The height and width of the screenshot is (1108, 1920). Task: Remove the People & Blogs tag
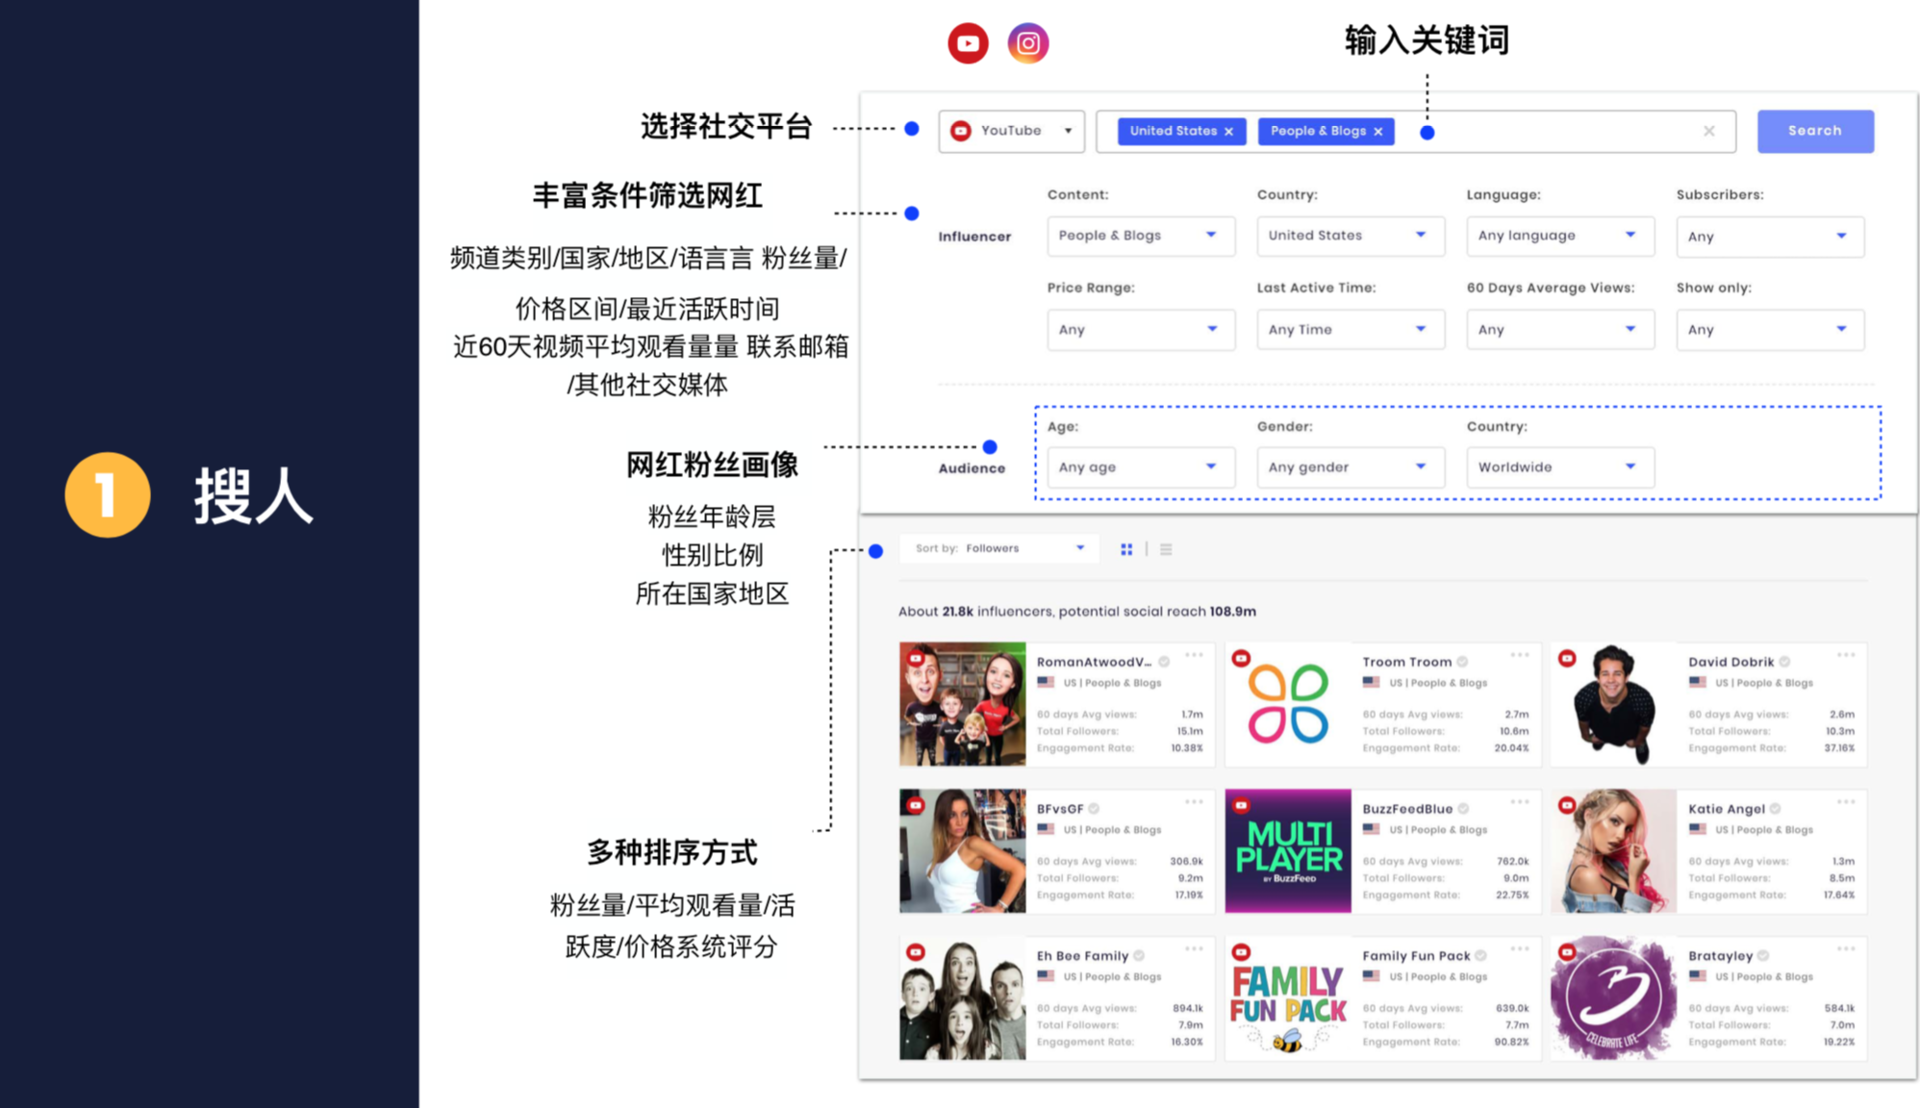point(1378,132)
